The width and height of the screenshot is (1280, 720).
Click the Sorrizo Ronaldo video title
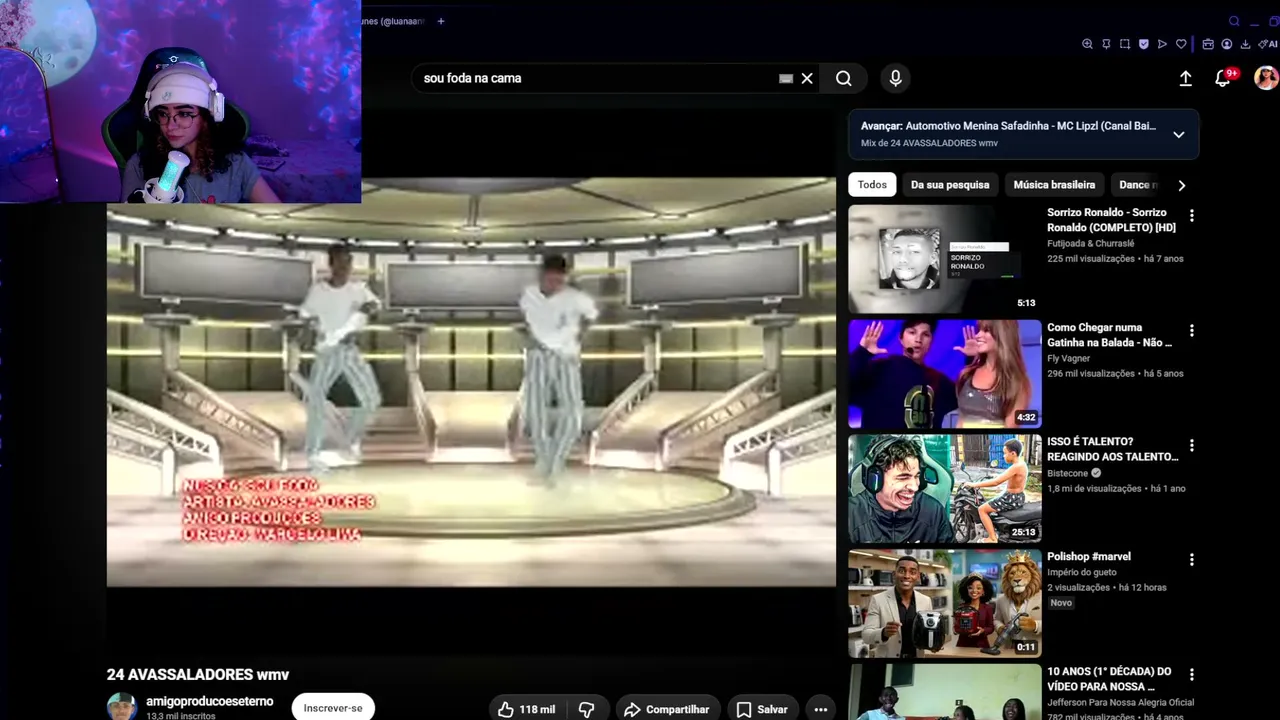point(1111,220)
